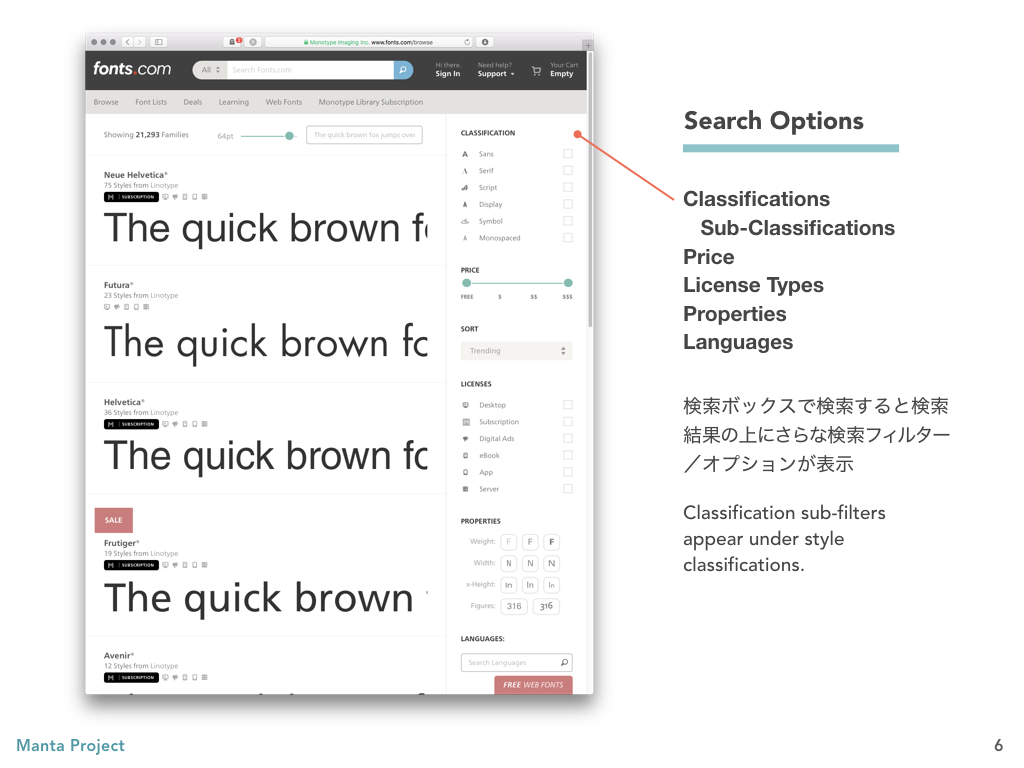Go back with browser back arrow
The height and width of the screenshot is (768, 1024).
coord(127,42)
